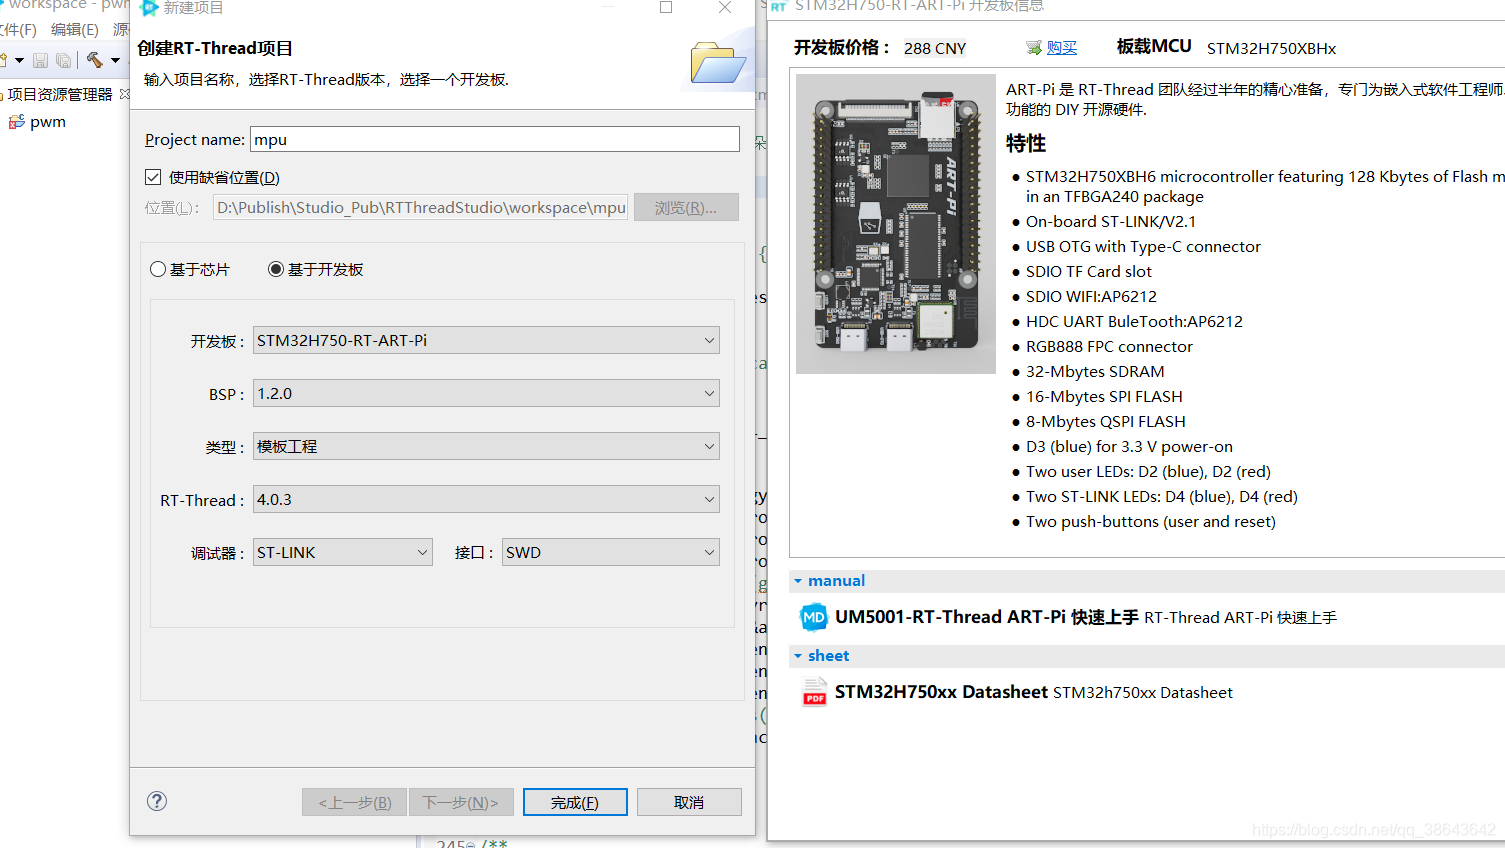Screen dimensions: 1505x848
Task: Click the STM32H750XBHx MCU text
Action: pos(1271,48)
